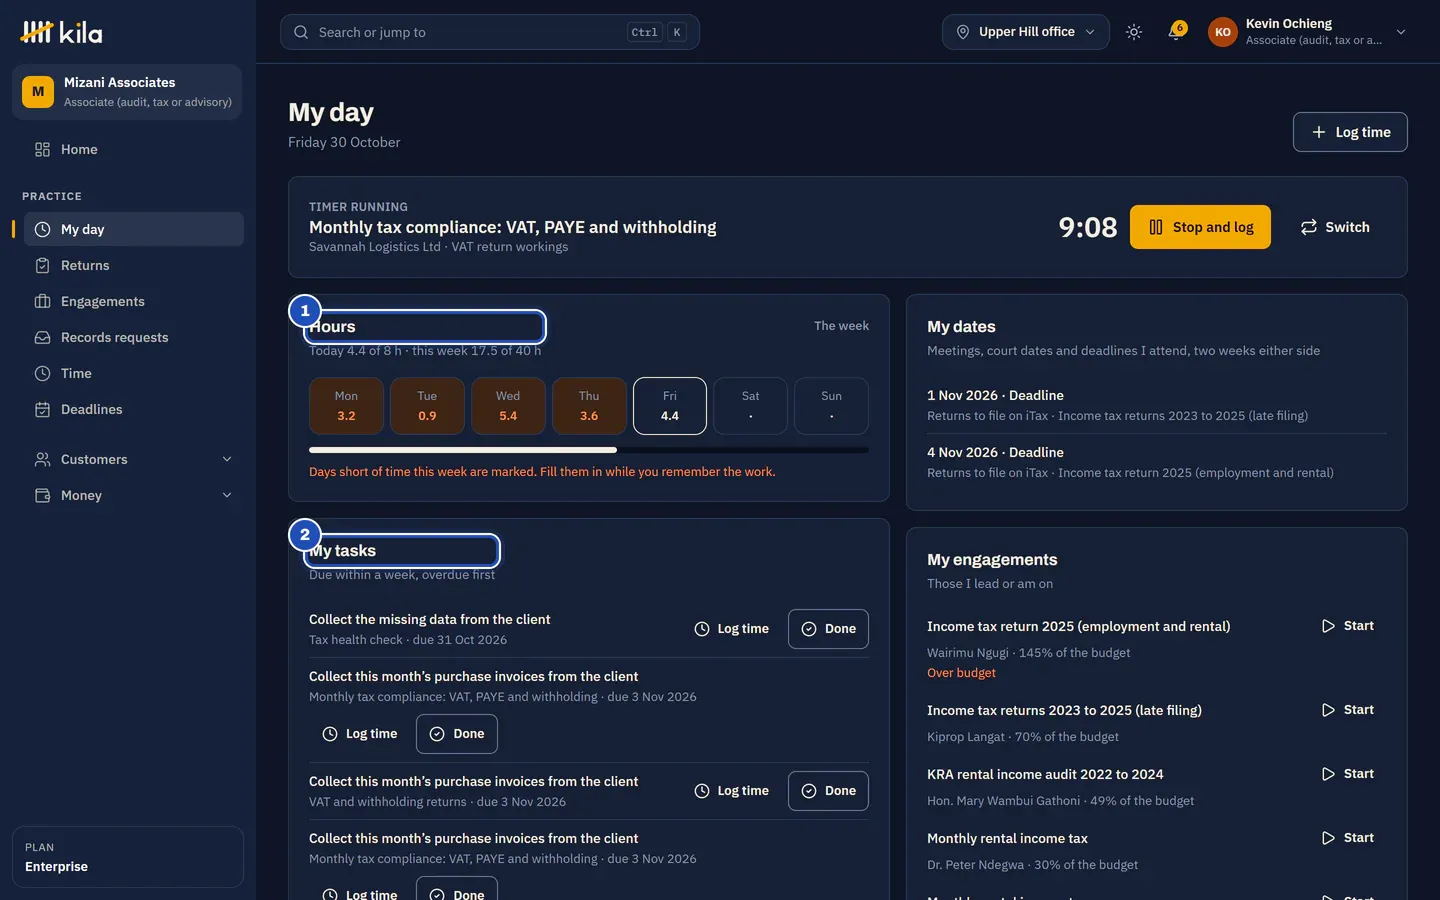The width and height of the screenshot is (1440, 900).
Task: Open the 1 Nov 2026 Deadline entry
Action: tap(1157, 405)
